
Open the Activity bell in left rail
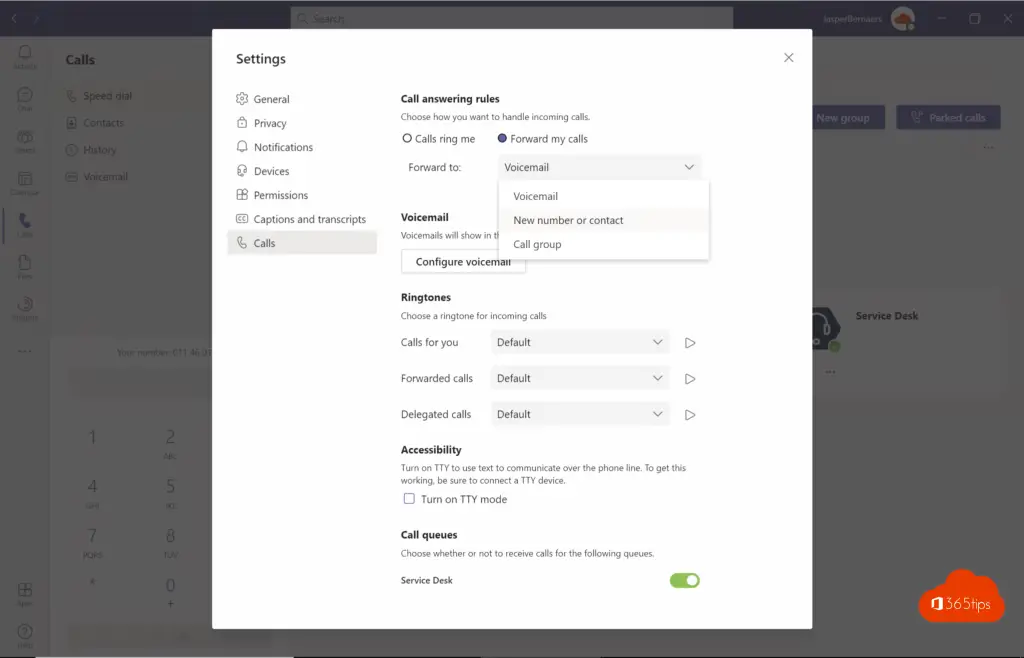coord(24,55)
